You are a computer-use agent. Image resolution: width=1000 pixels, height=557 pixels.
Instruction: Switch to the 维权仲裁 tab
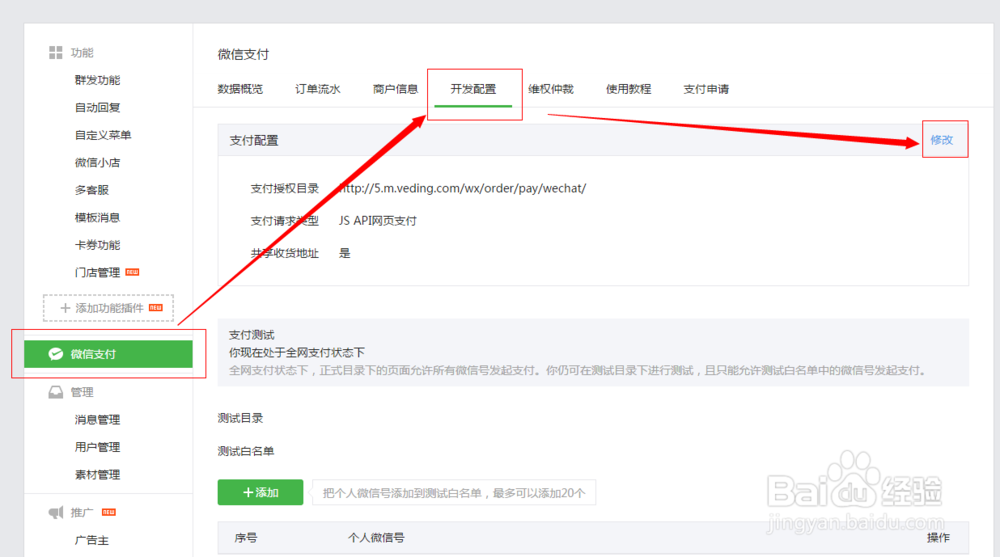[x=550, y=89]
